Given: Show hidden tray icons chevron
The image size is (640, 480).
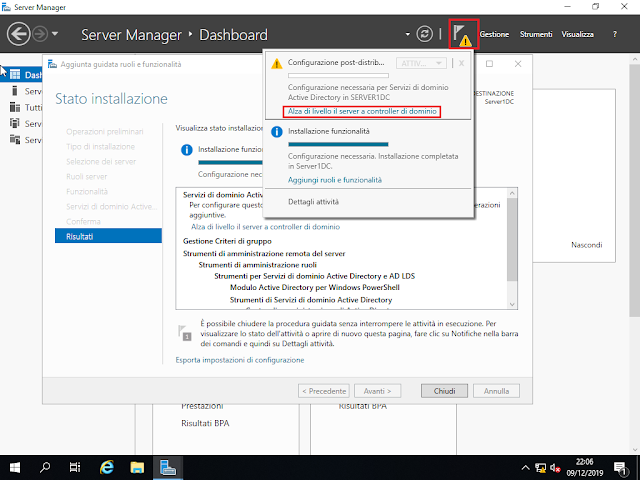Looking at the screenshot, I should pyautogui.click(x=526, y=468).
